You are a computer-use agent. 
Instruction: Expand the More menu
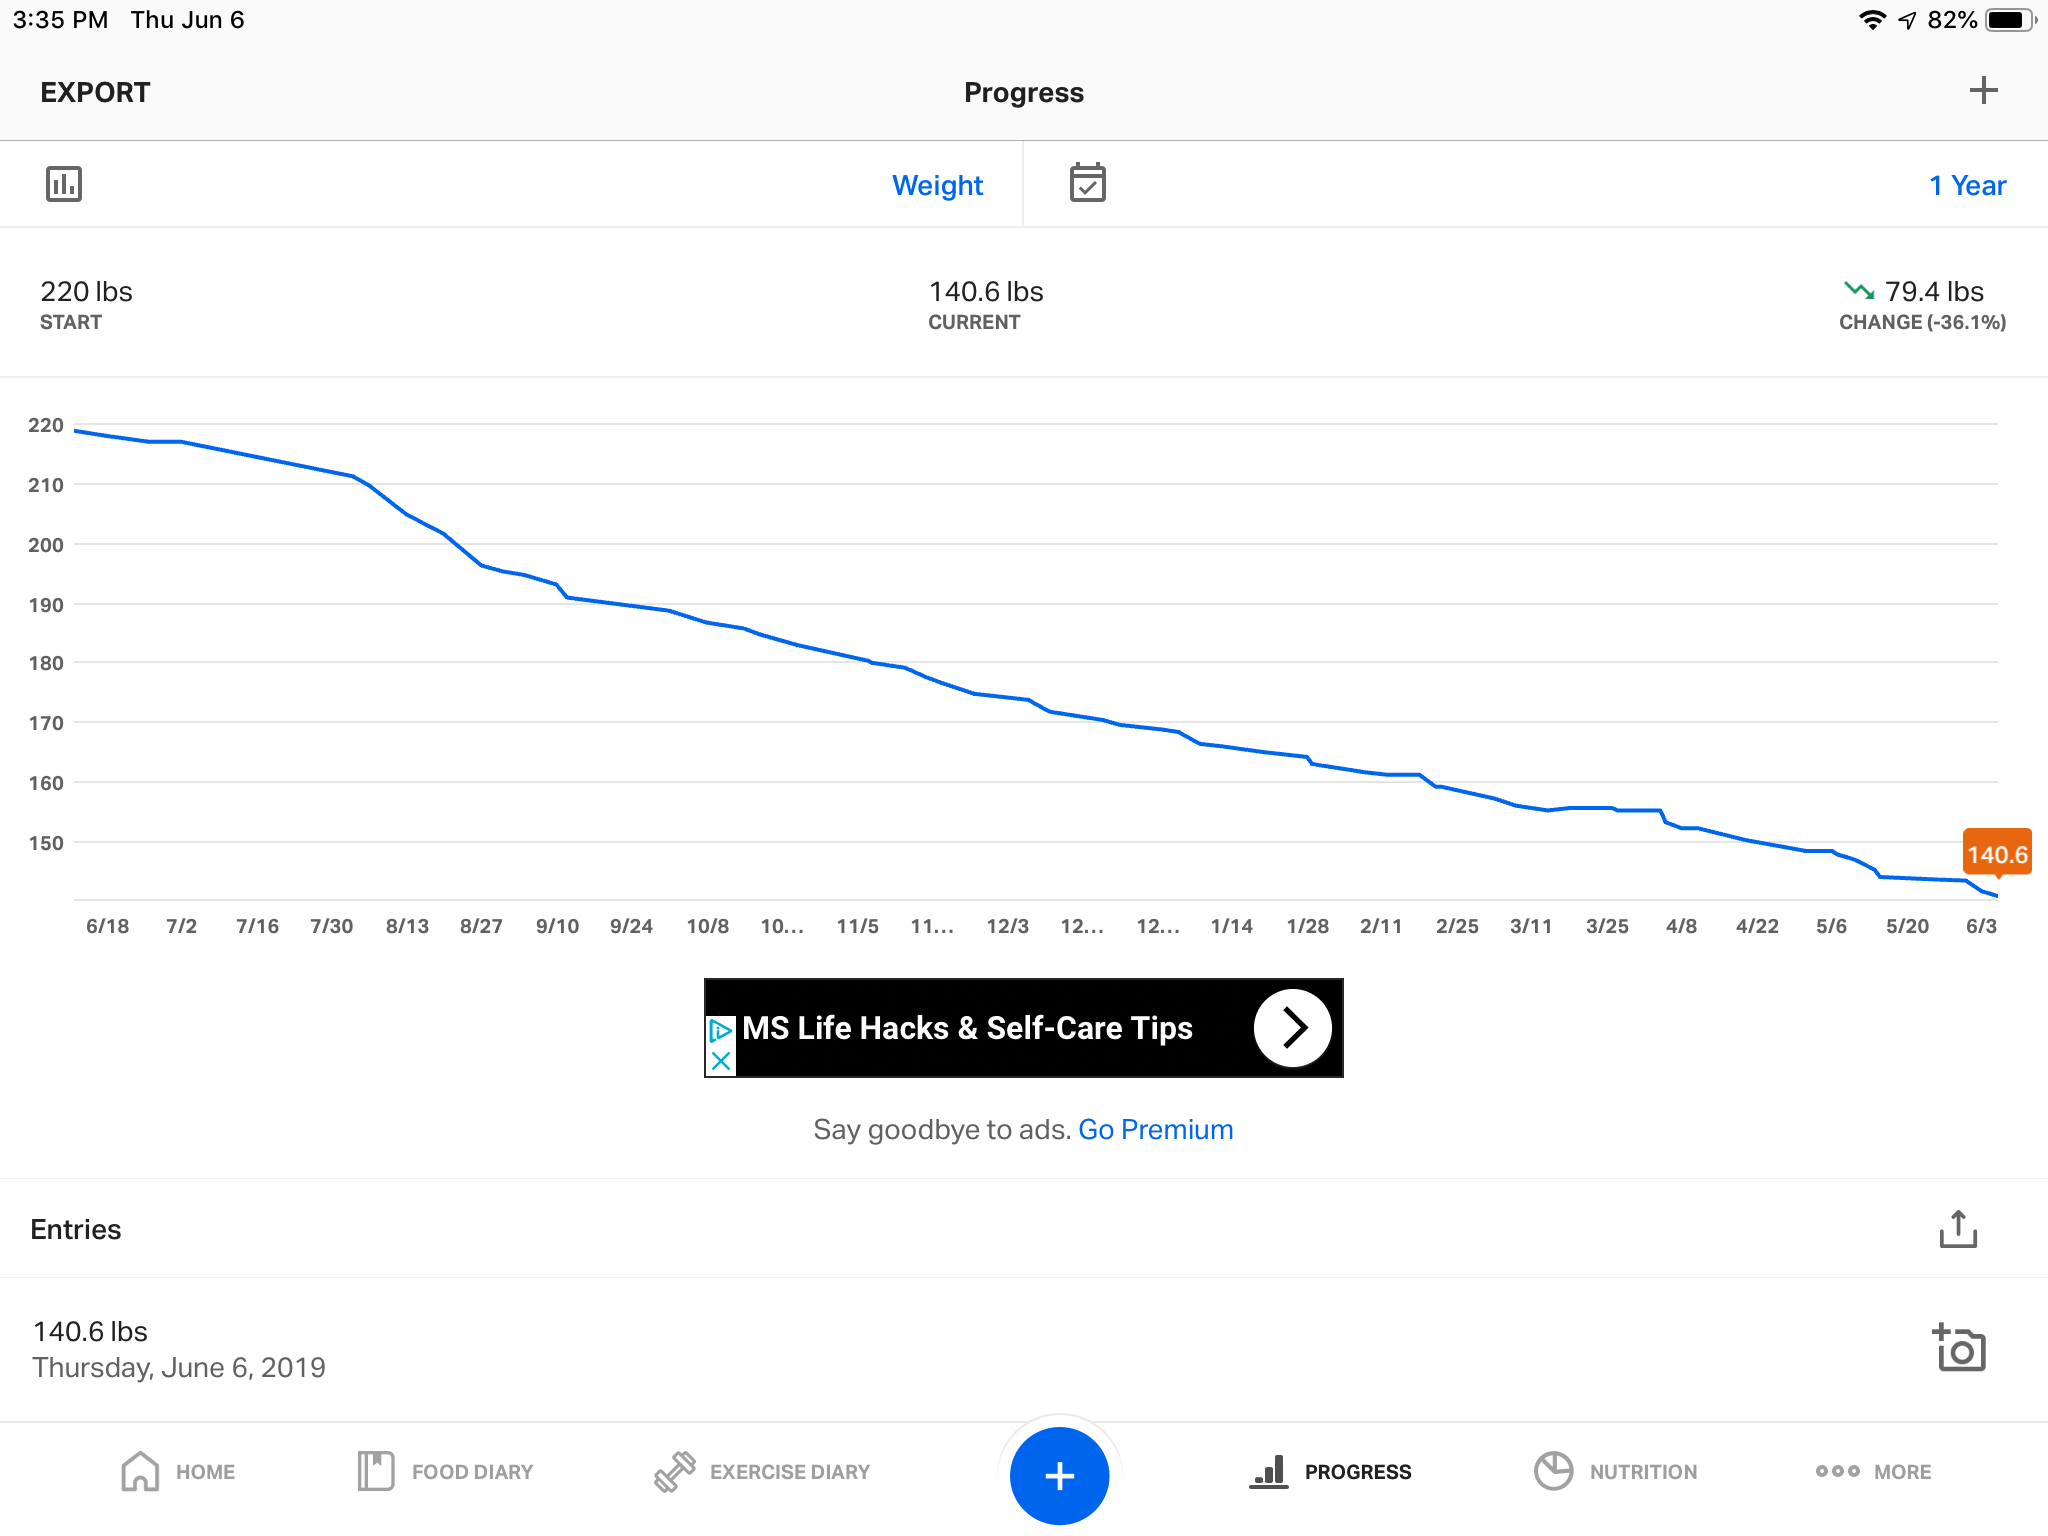click(1873, 1472)
